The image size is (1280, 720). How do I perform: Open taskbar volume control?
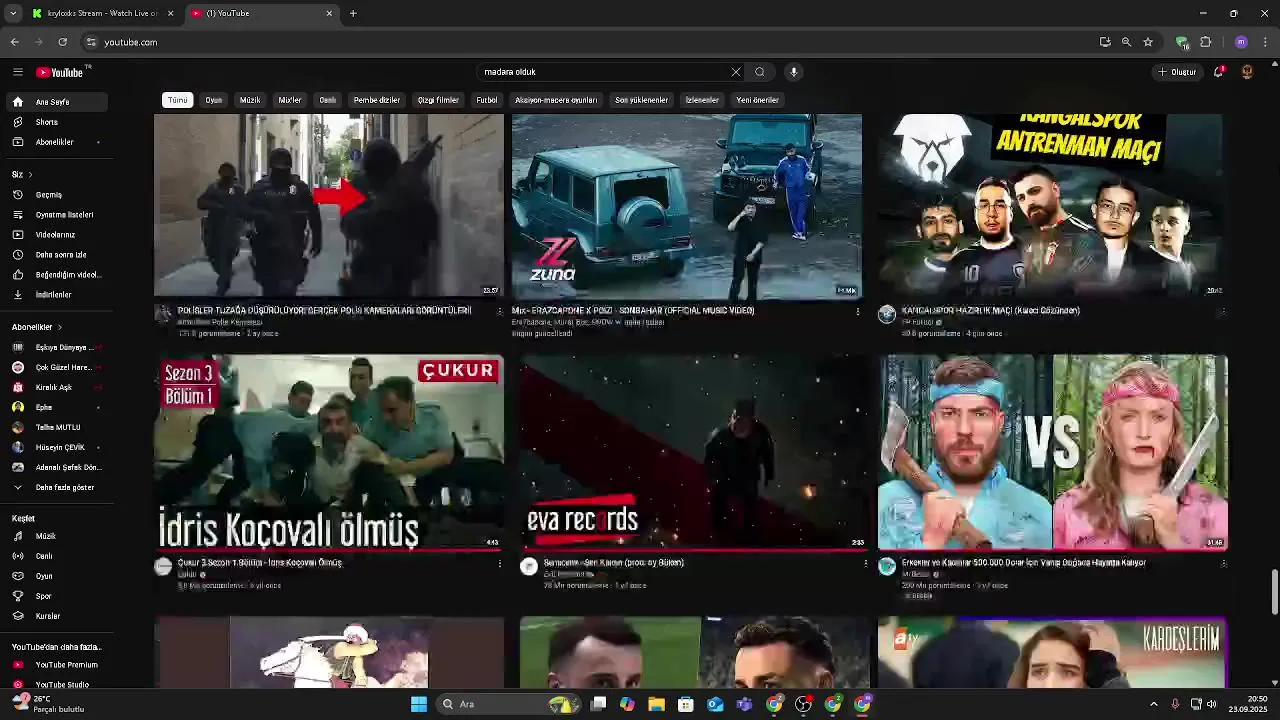click(1211, 704)
